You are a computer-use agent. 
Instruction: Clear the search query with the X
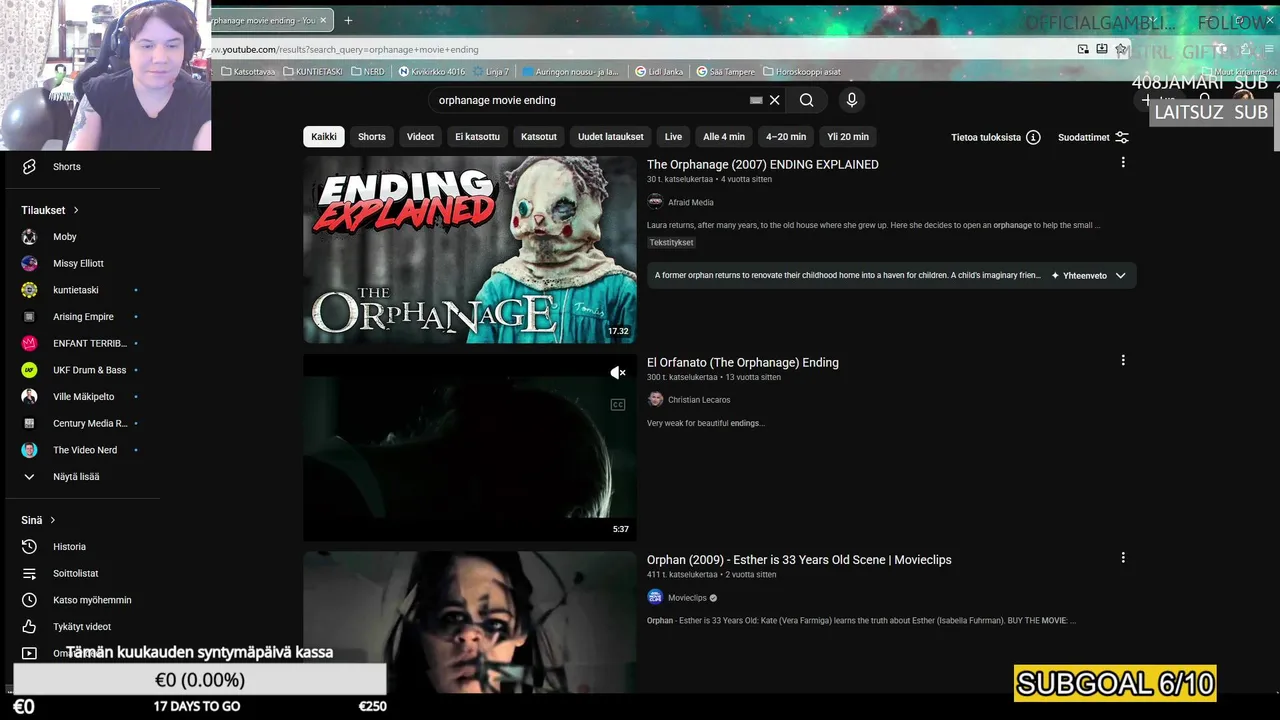[774, 100]
